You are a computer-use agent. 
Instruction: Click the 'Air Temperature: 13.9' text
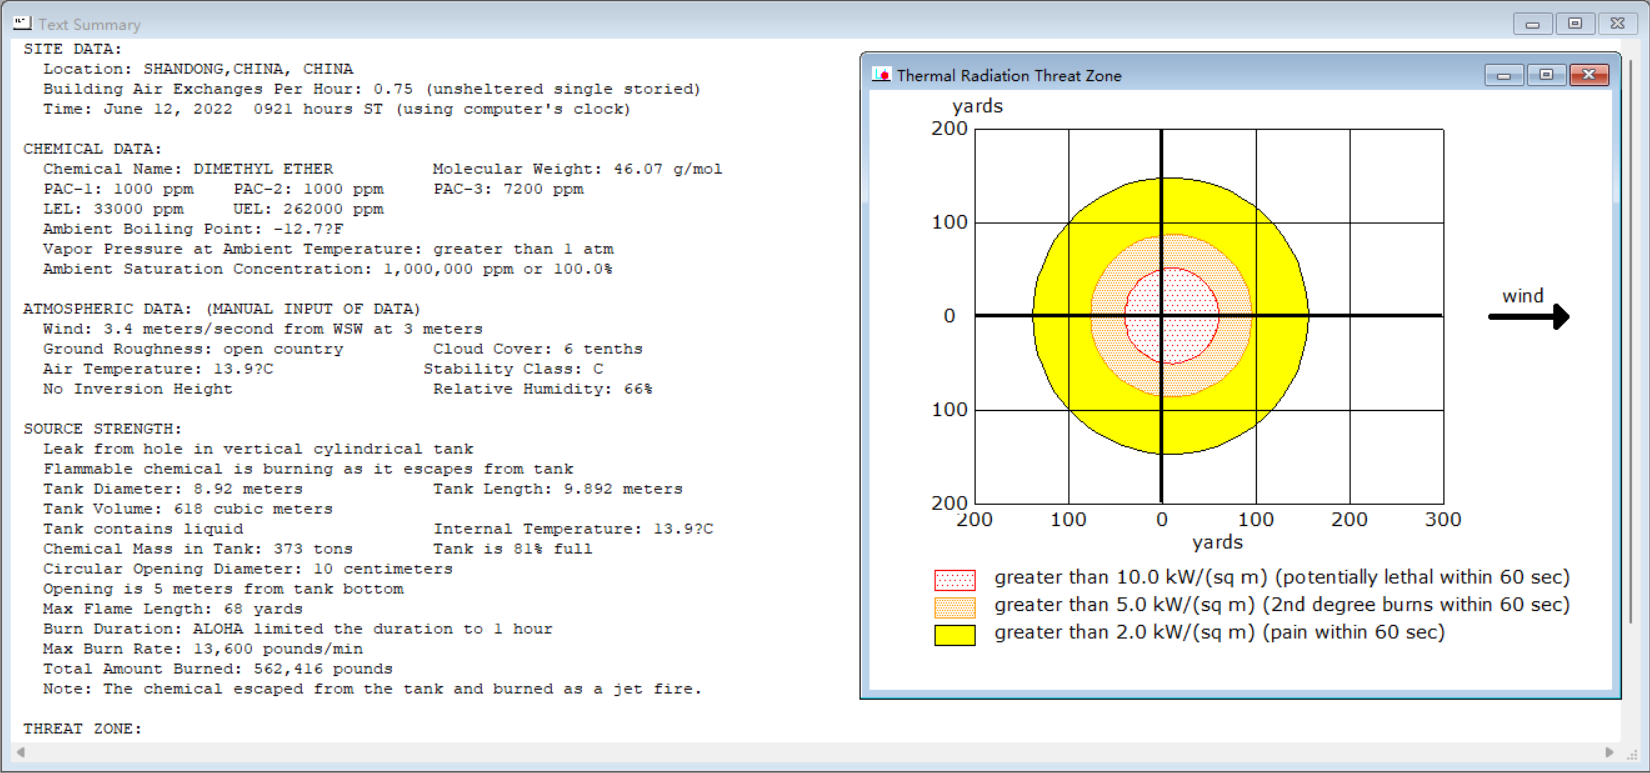pos(158,369)
